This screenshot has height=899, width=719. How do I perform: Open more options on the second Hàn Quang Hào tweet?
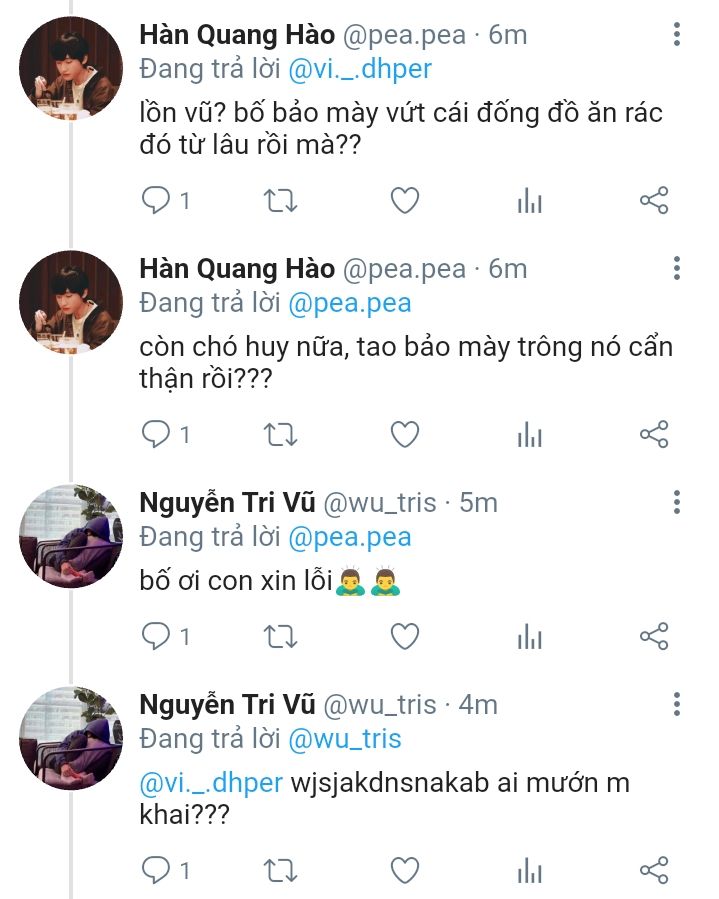[x=677, y=268]
